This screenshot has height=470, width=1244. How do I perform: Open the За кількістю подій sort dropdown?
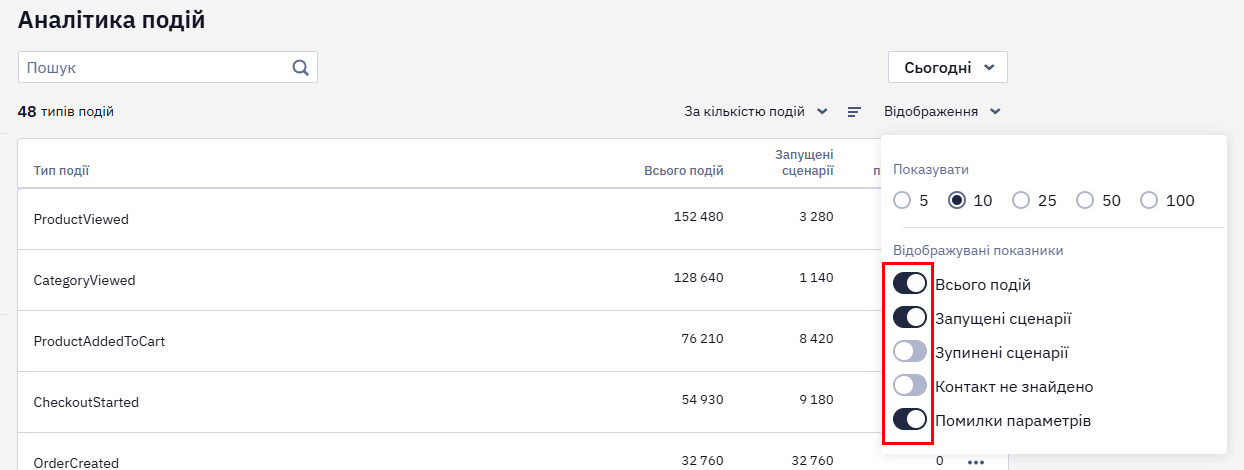coord(756,112)
